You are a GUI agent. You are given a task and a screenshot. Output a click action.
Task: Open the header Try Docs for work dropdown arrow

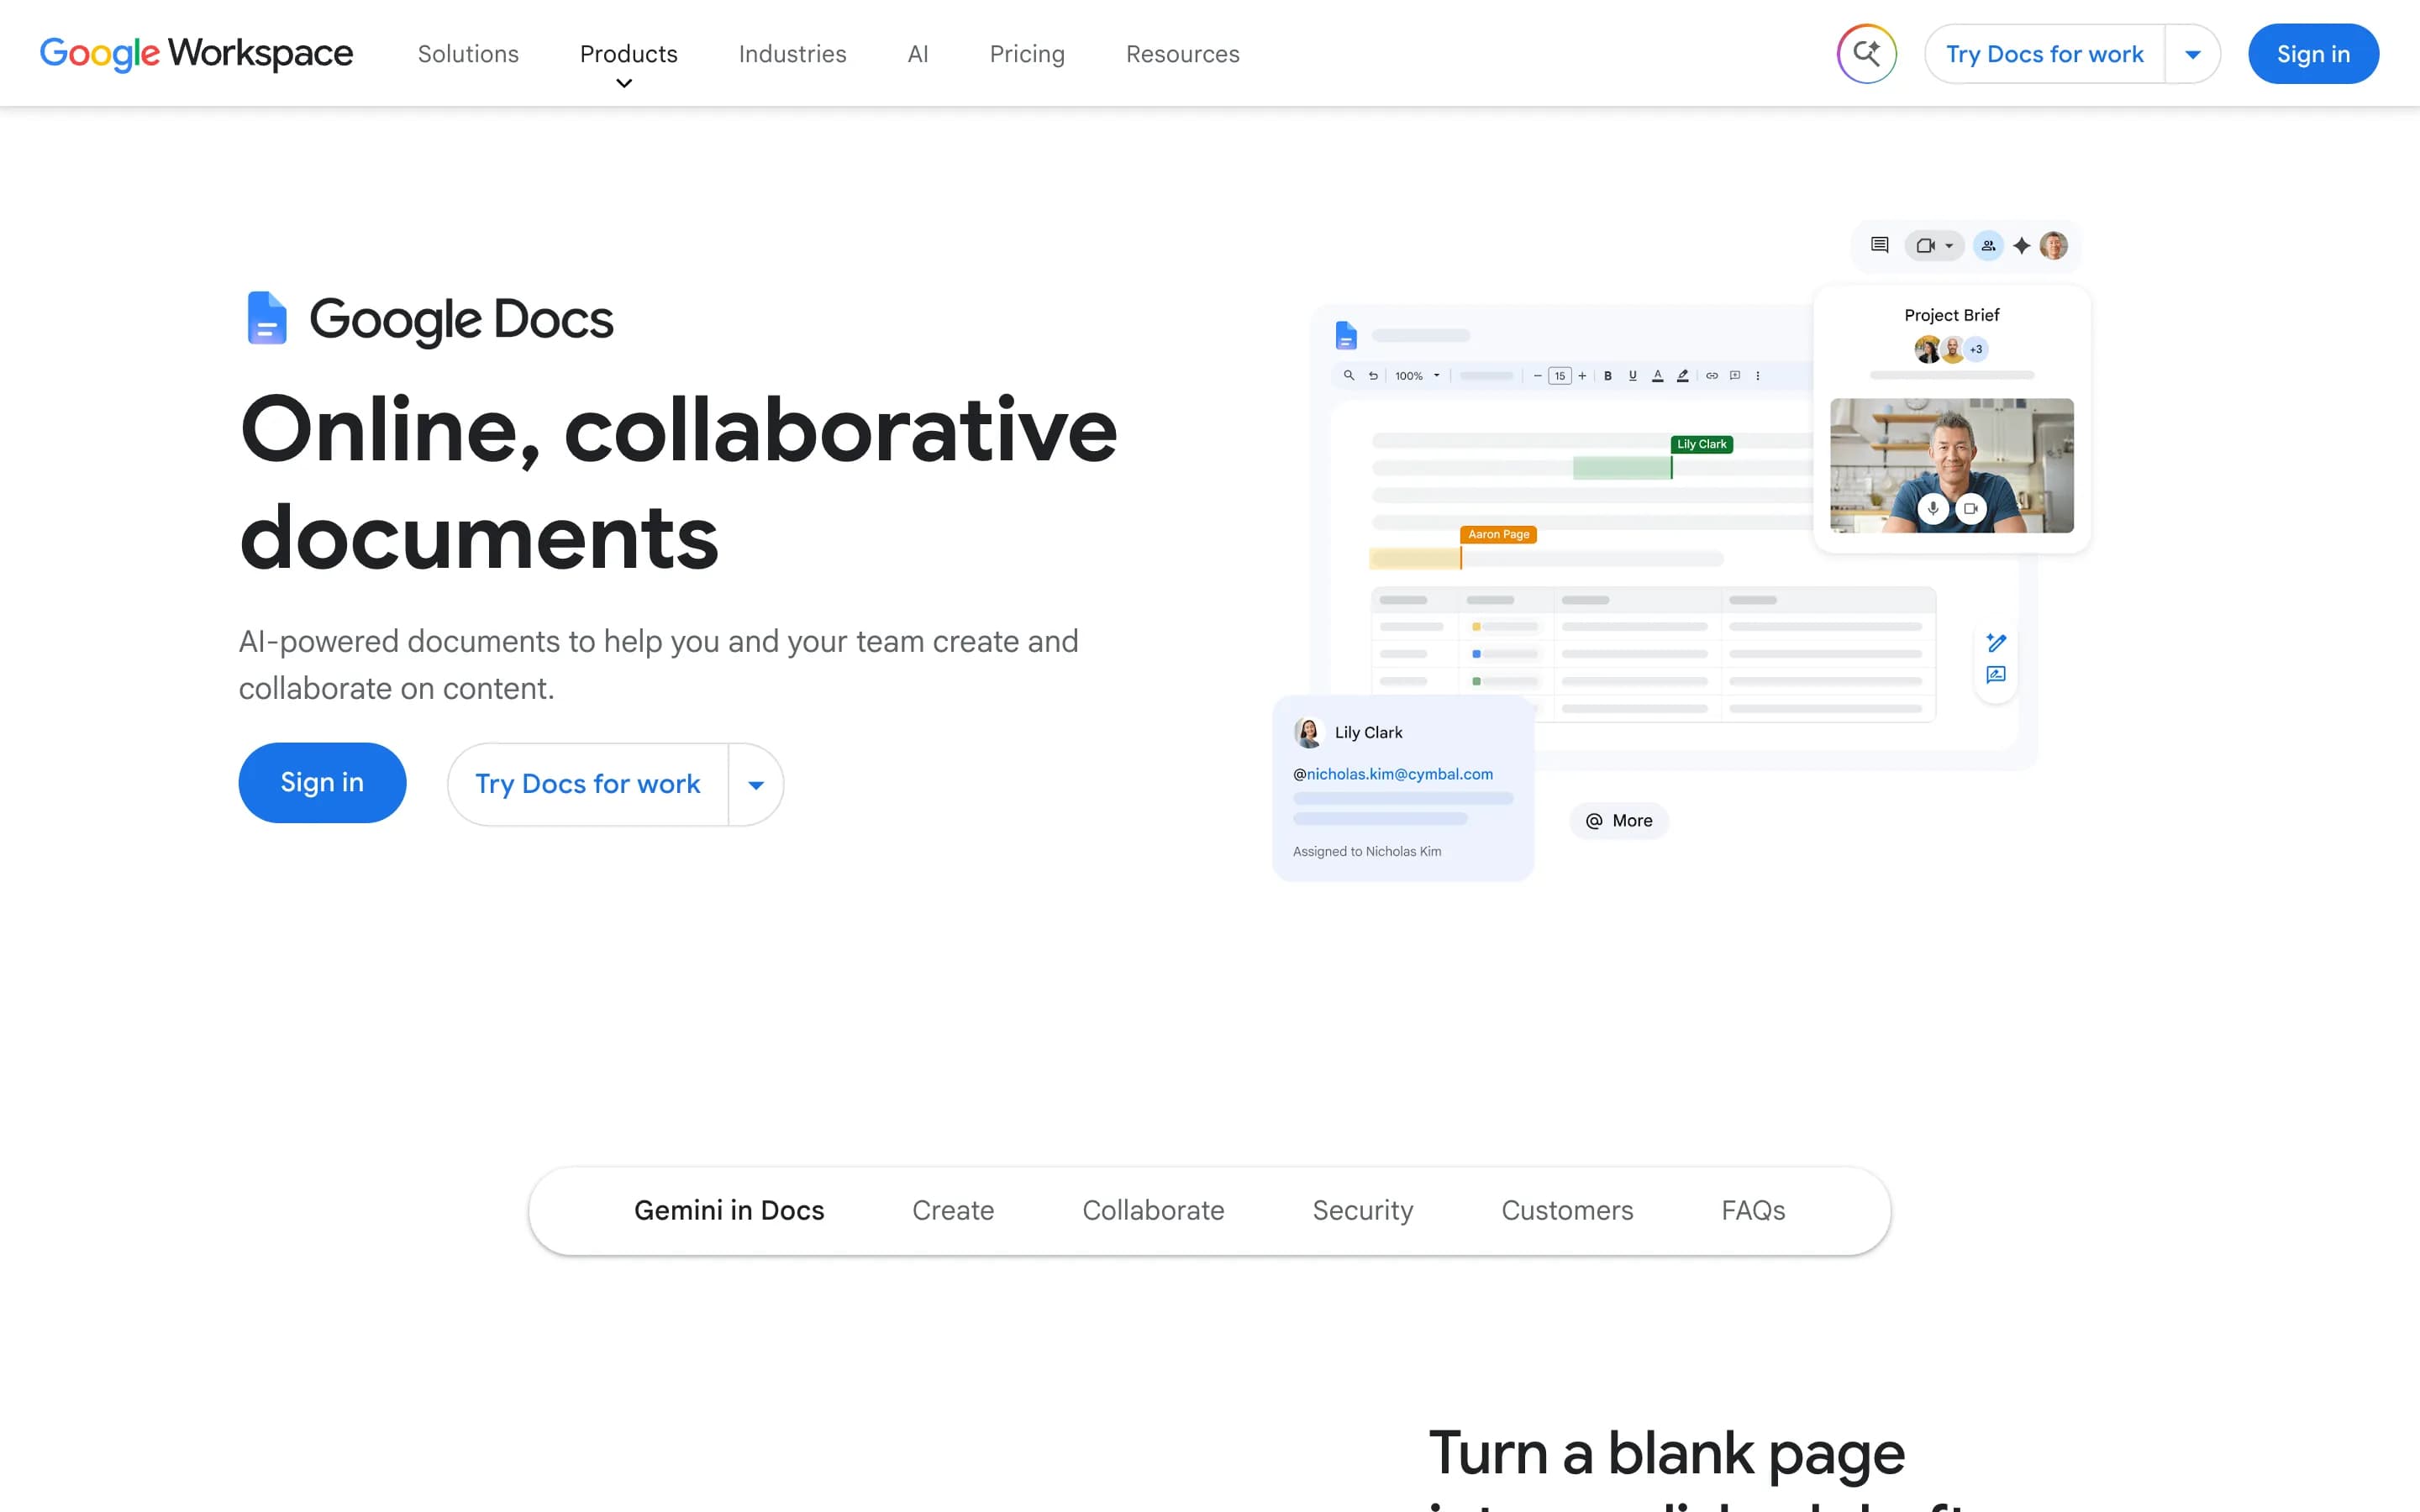[x=2193, y=54]
